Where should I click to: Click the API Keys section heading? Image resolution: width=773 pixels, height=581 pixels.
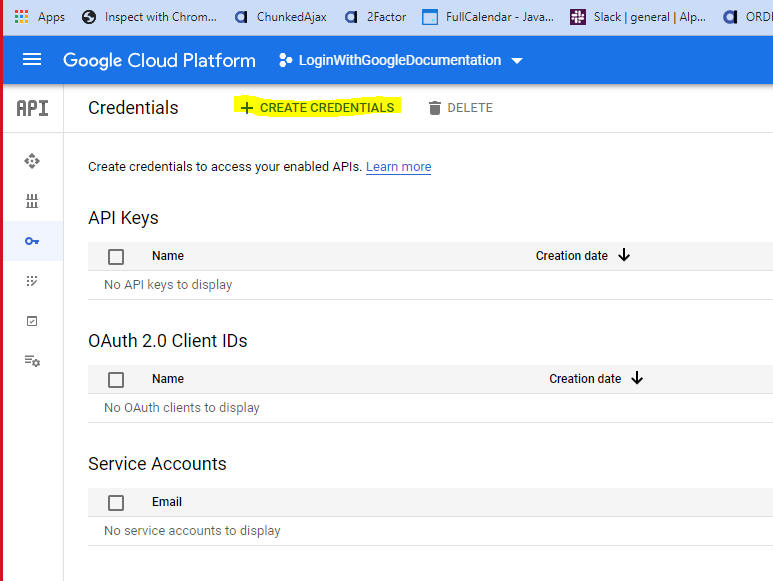(123, 218)
